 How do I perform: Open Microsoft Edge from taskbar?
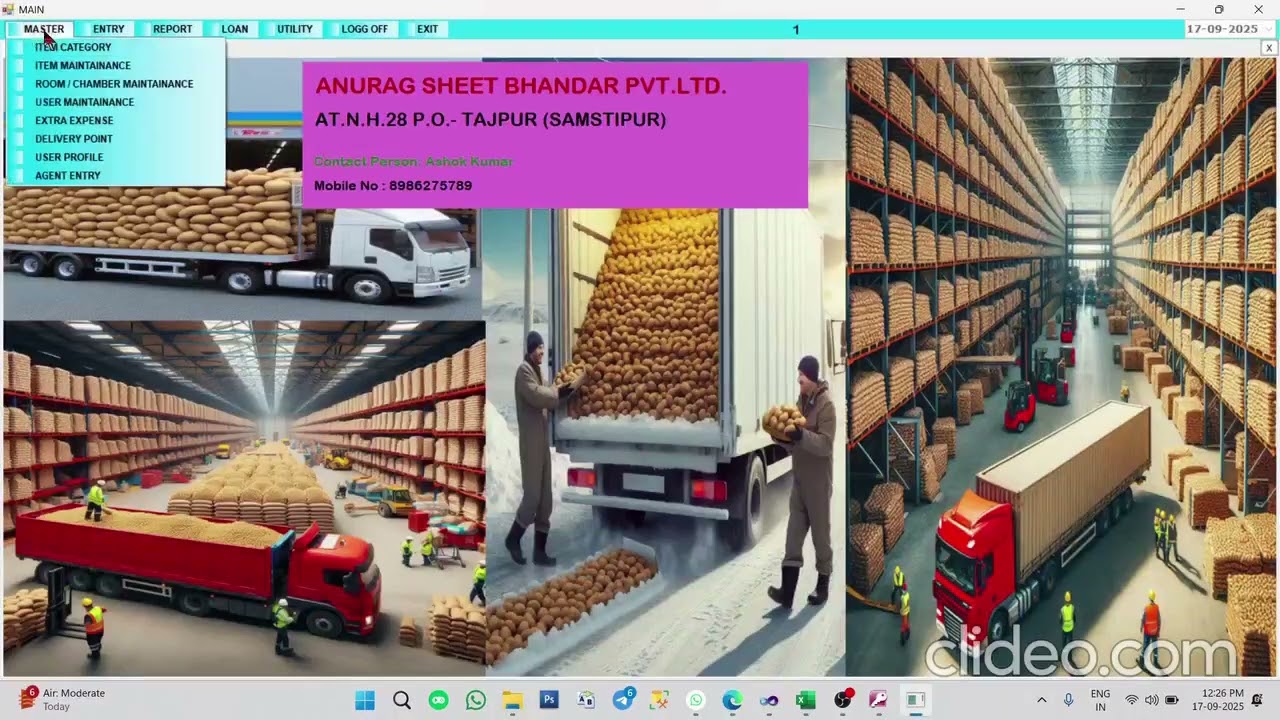[x=733, y=700]
